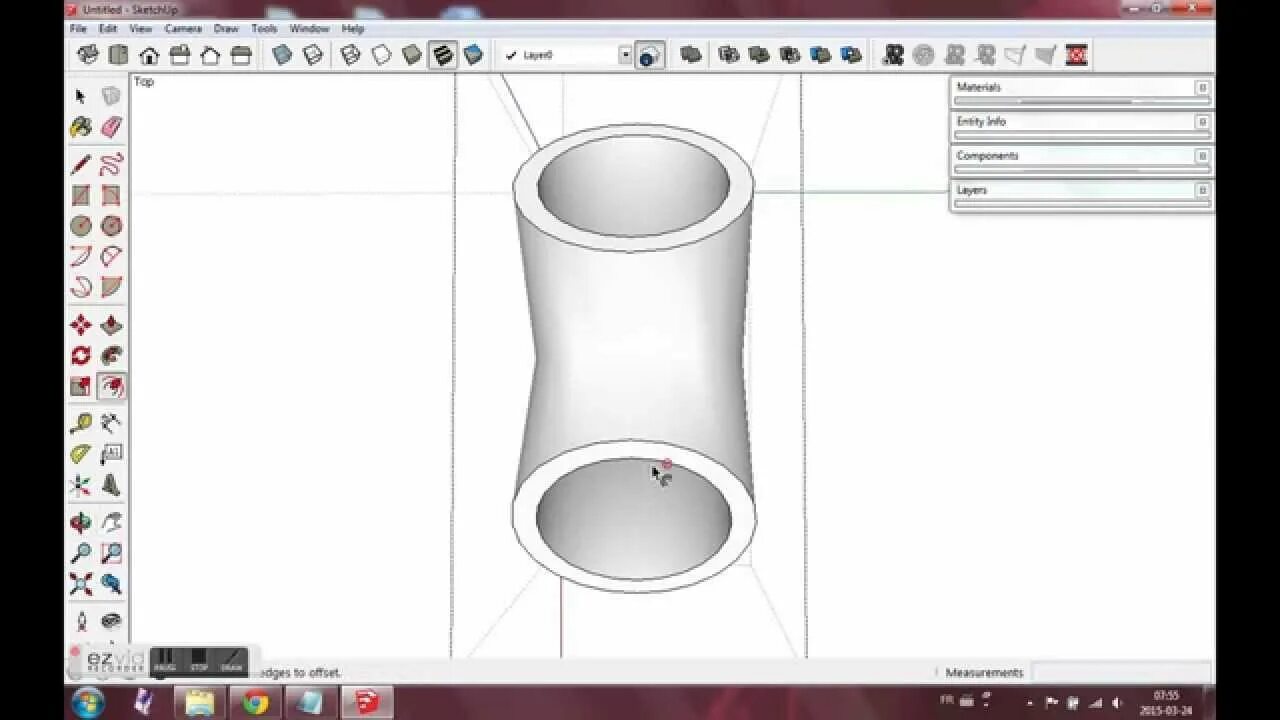The image size is (1280, 720).
Task: Activate the Line pencil tool
Action: coord(81,164)
